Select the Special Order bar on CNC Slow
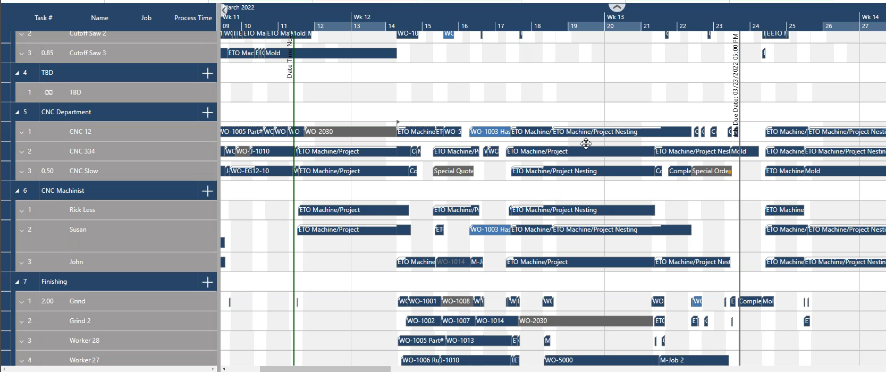886x372 pixels. click(711, 171)
